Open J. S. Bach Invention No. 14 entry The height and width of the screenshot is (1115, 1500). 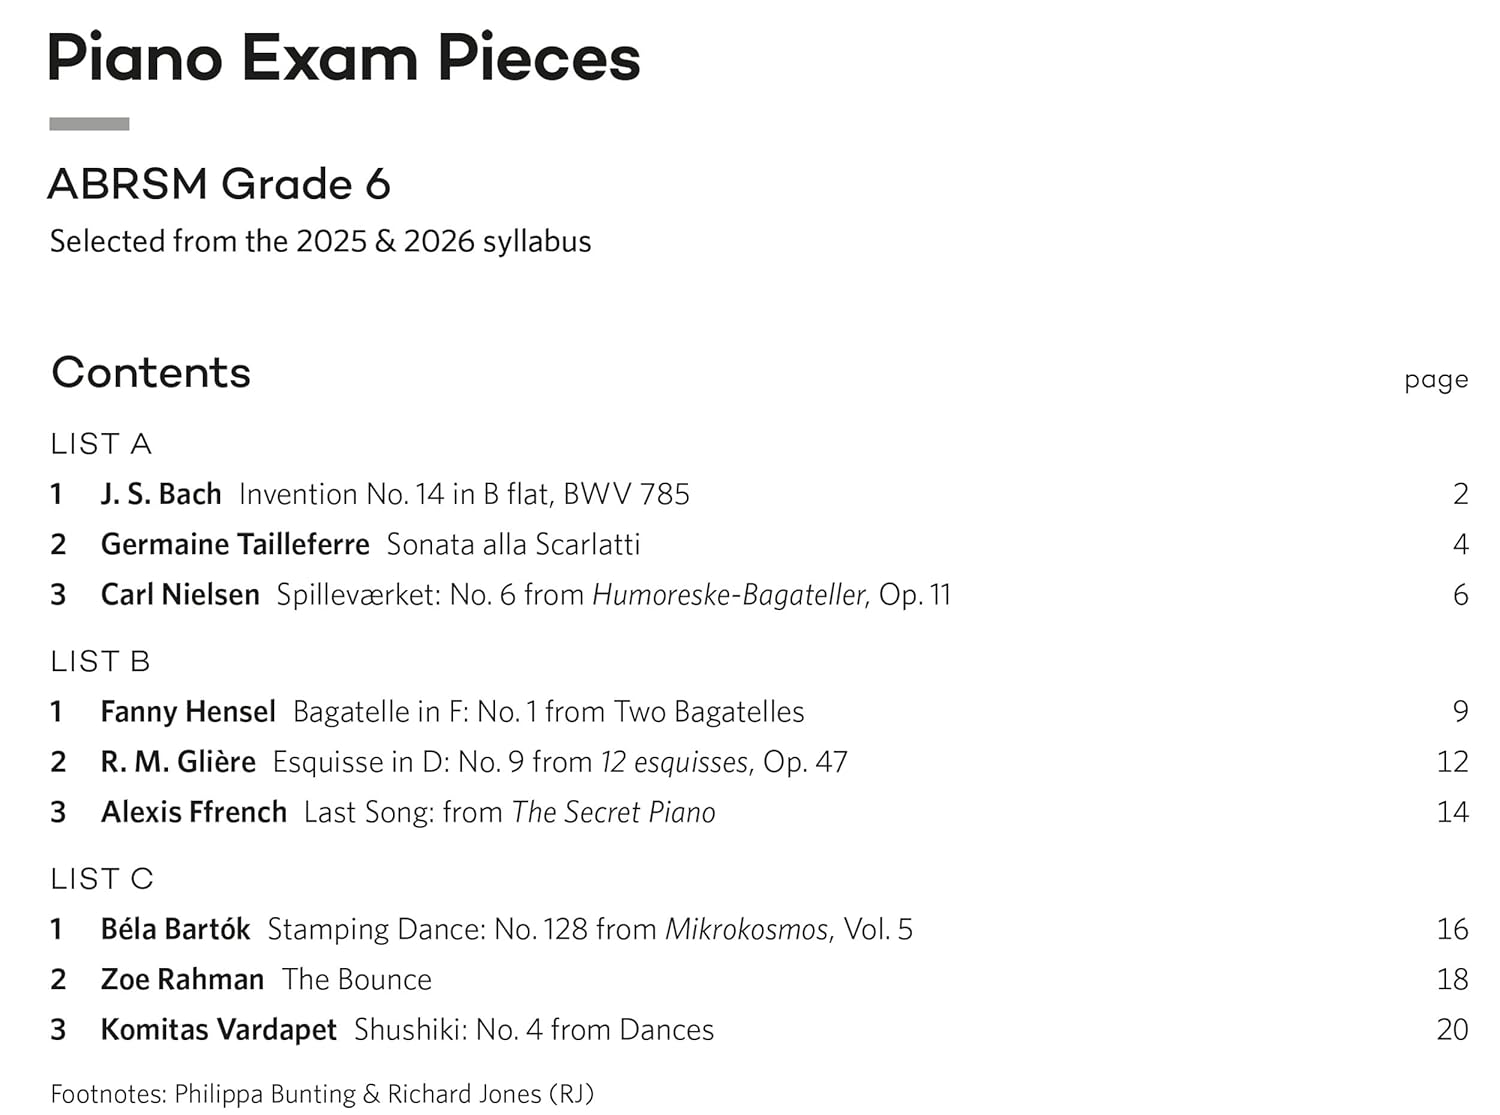coord(760,494)
